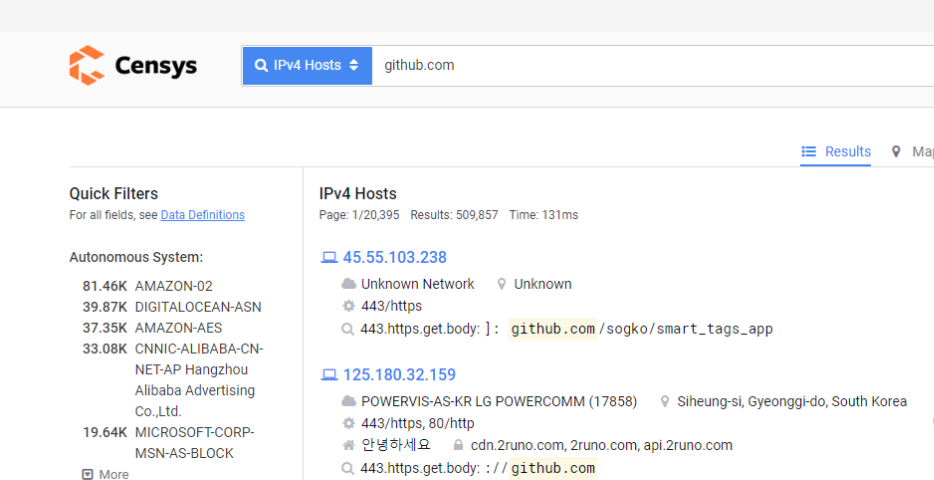The image size is (934, 480).
Task: Filter by AMAZON-AES autonomous system
Action: [x=178, y=328]
